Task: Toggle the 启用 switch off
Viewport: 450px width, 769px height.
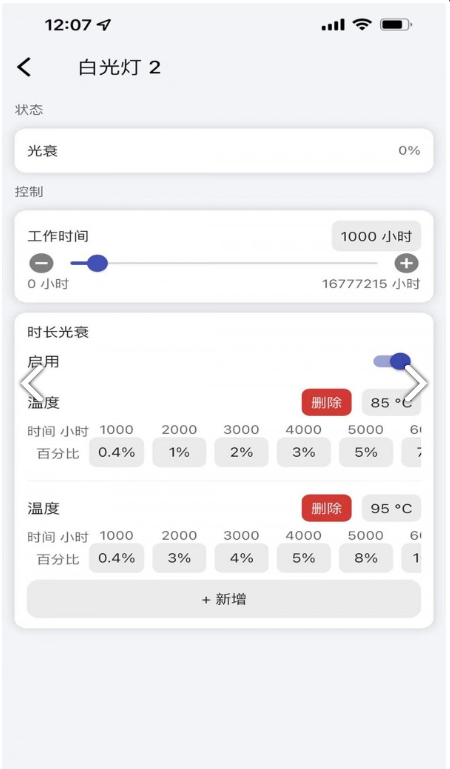Action: (x=392, y=361)
